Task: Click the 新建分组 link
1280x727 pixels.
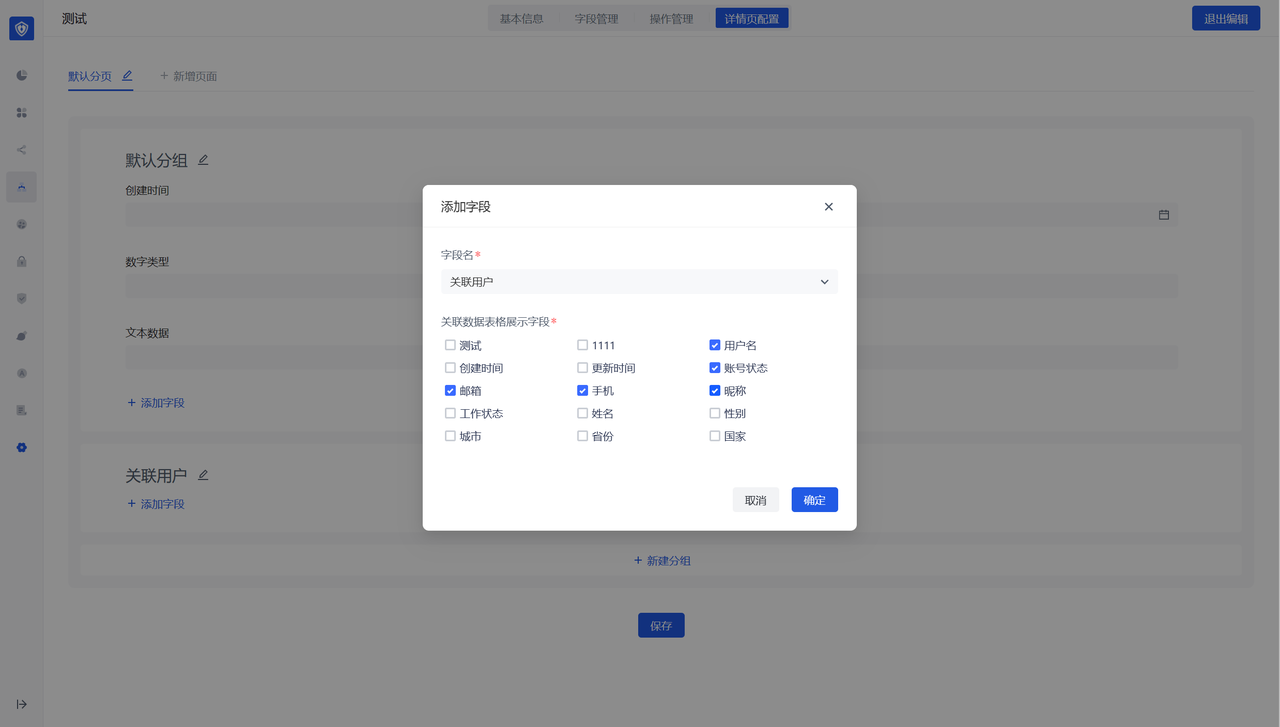Action: coord(662,561)
